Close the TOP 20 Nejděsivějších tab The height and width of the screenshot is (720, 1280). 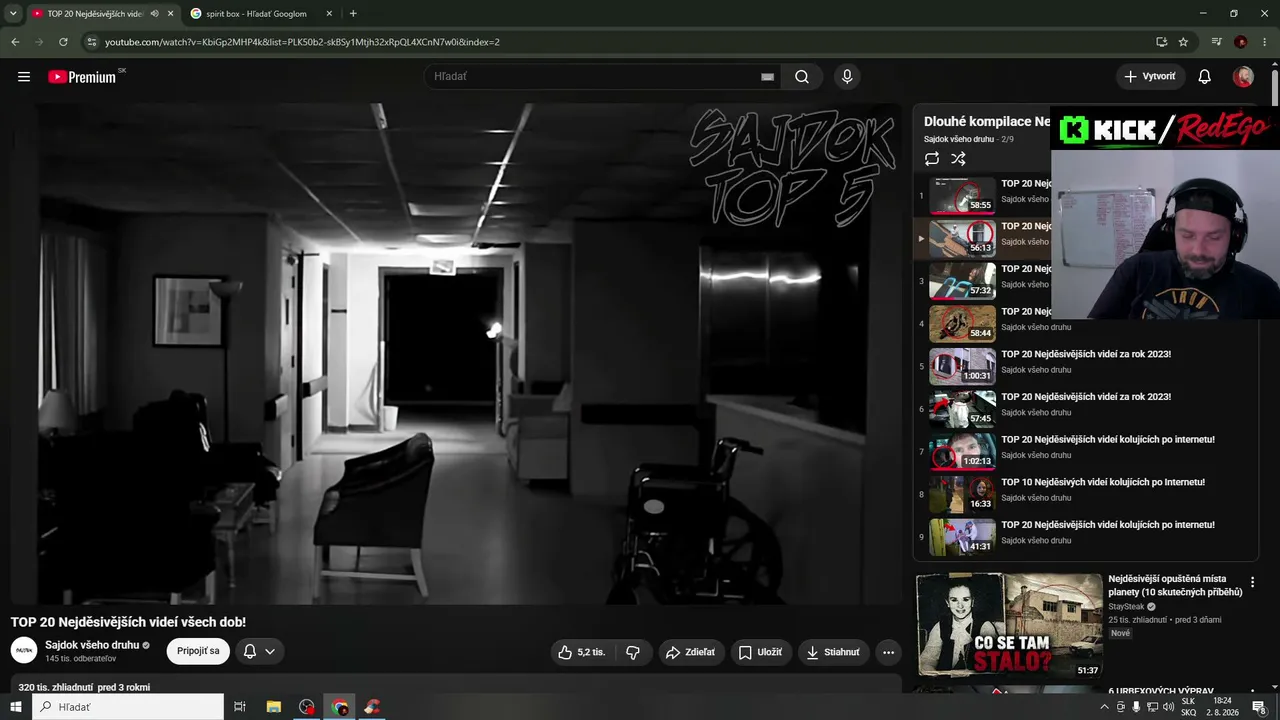(170, 14)
